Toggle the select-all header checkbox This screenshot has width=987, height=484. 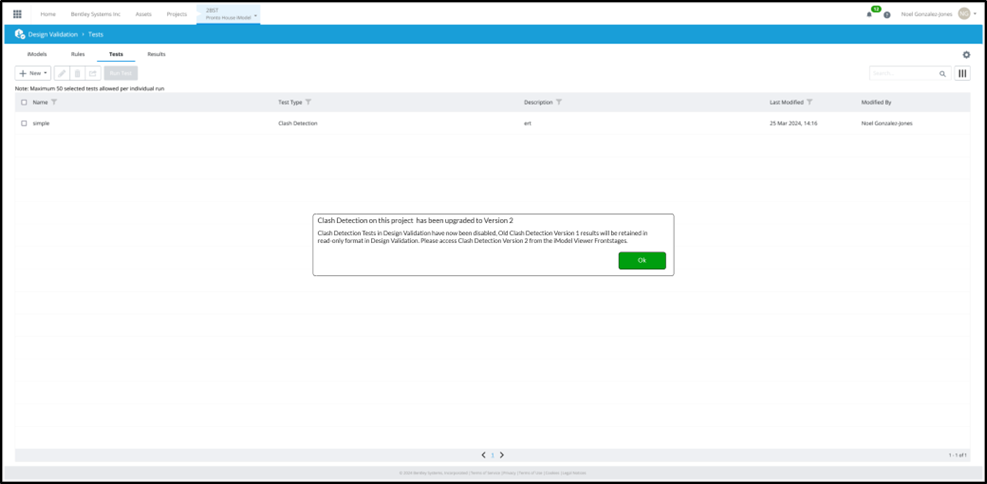(24, 102)
